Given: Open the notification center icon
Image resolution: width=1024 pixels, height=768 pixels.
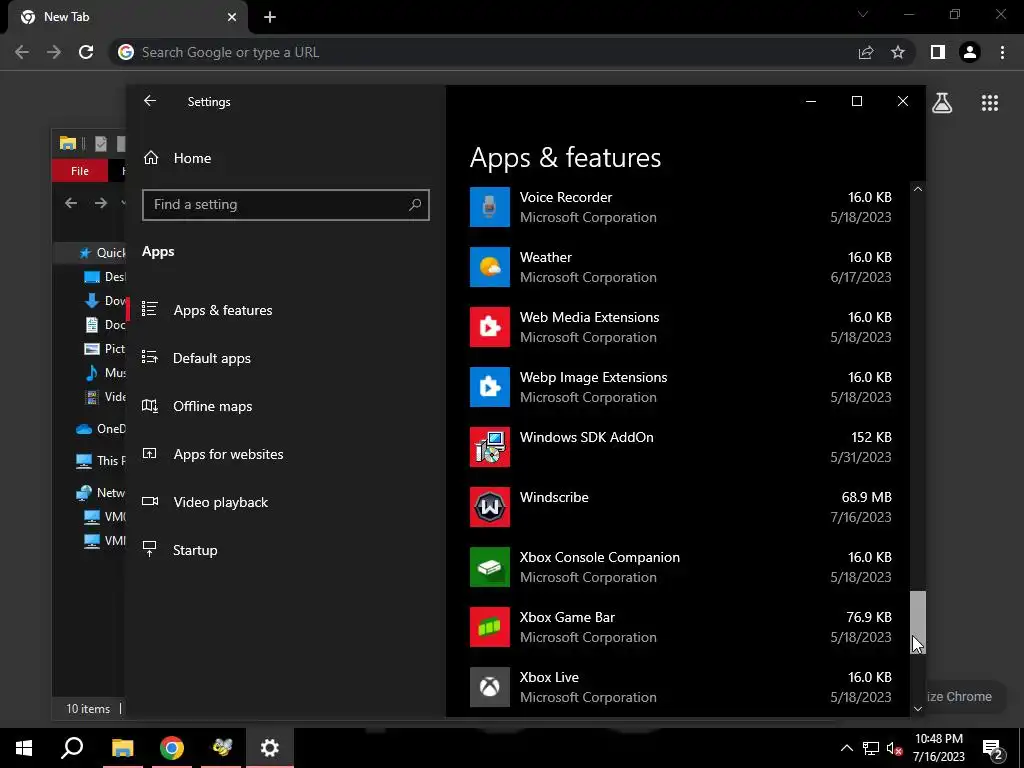Looking at the screenshot, I should (992, 749).
